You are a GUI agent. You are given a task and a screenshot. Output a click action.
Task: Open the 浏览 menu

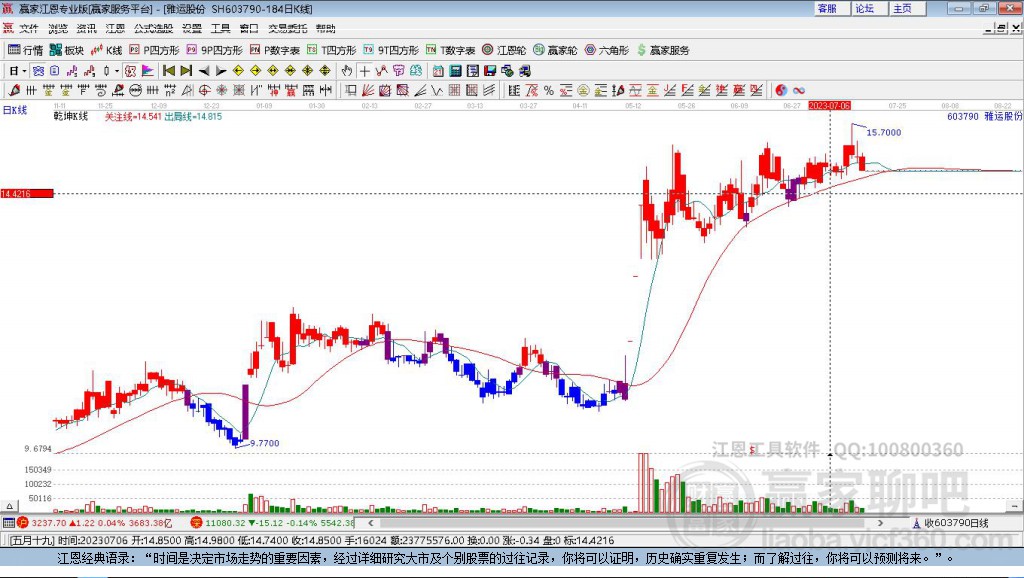pyautogui.click(x=57, y=28)
